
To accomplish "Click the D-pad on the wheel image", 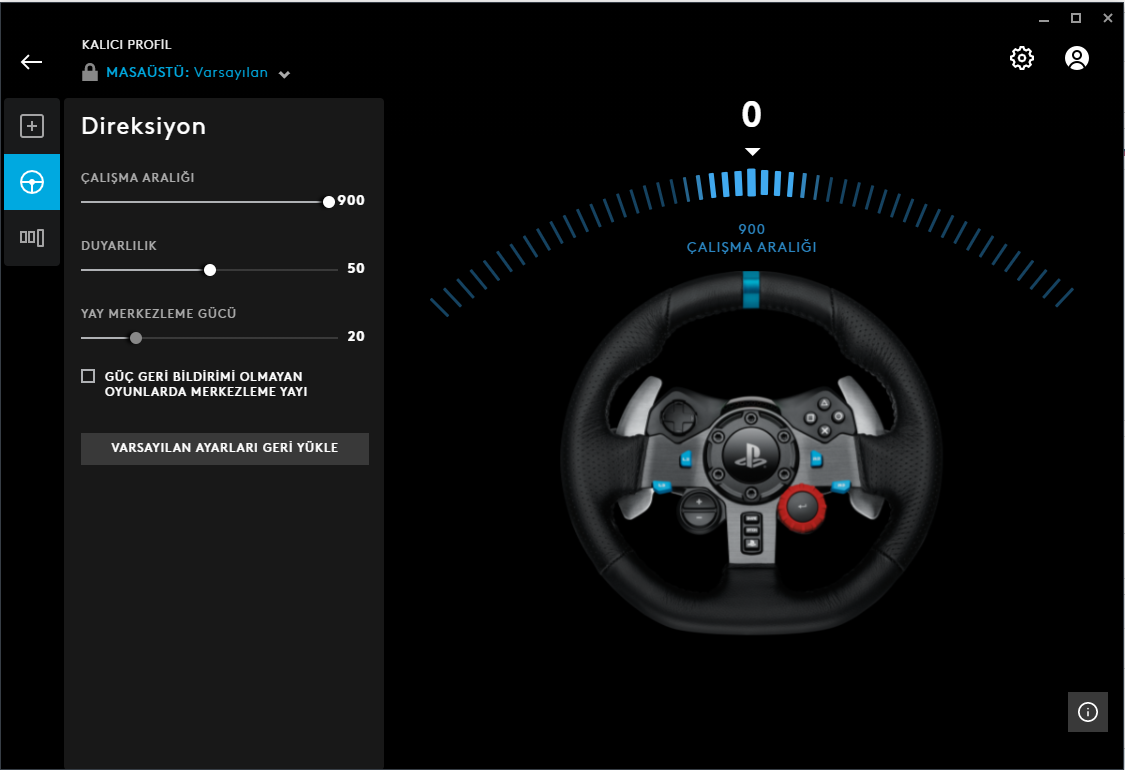I will [x=677, y=417].
